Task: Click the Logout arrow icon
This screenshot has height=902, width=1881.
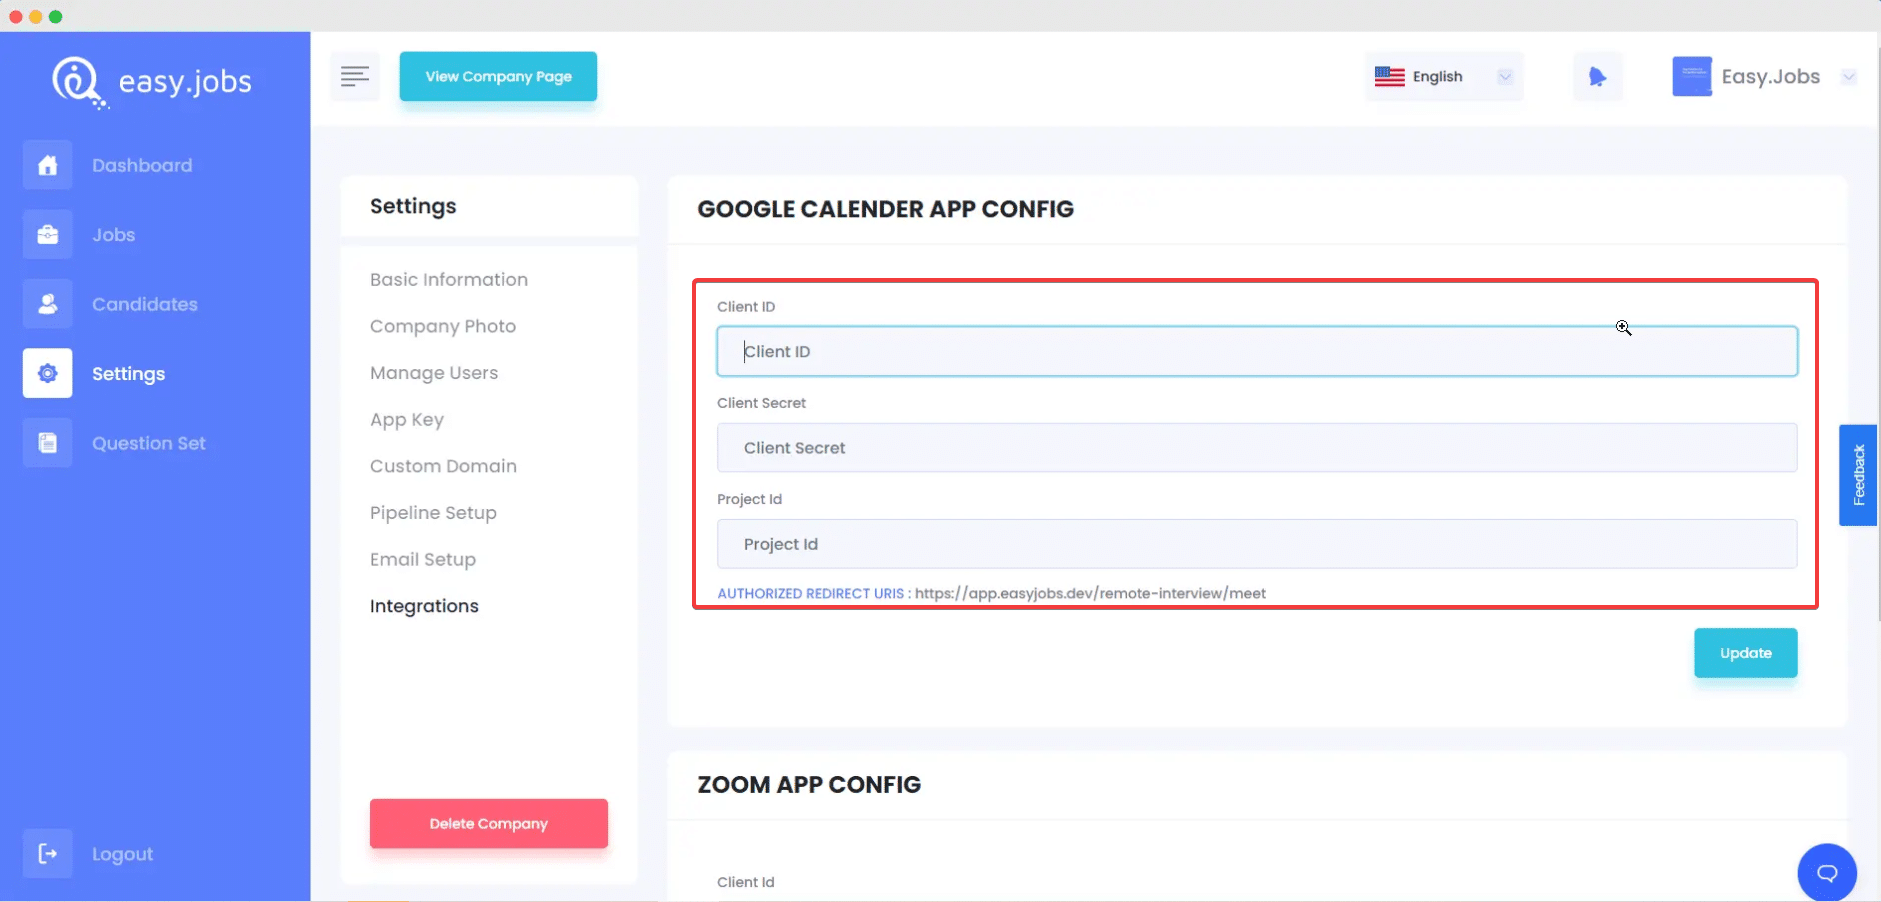Action: 48,853
